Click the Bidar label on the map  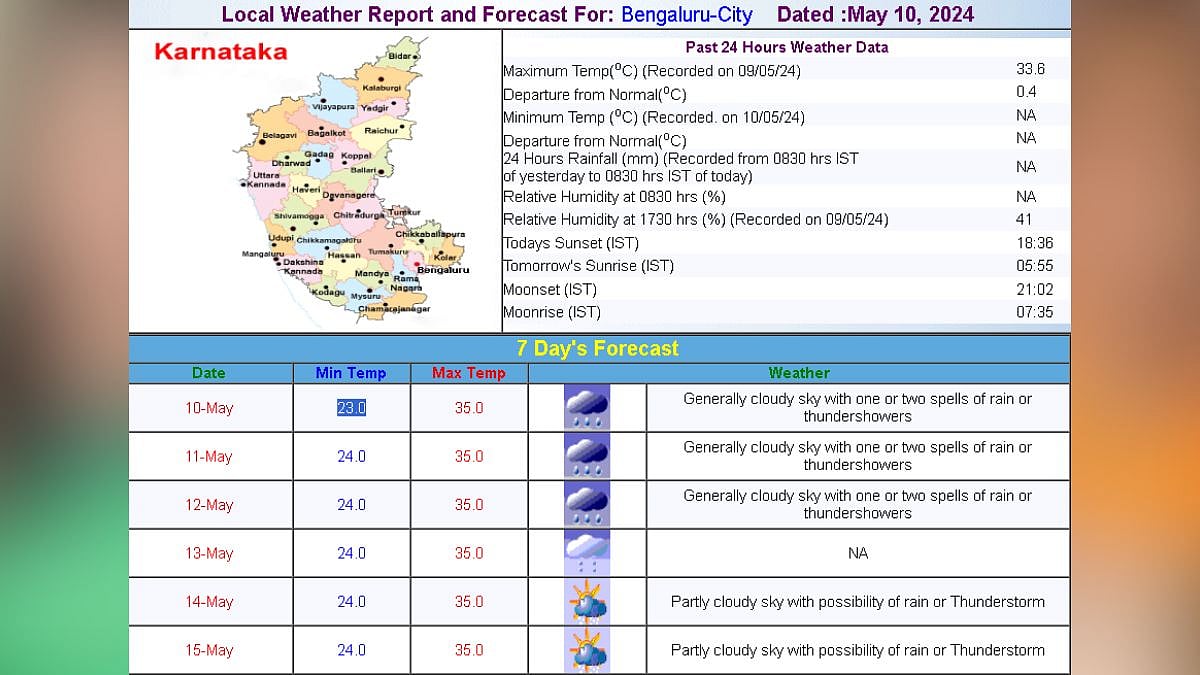(399, 57)
